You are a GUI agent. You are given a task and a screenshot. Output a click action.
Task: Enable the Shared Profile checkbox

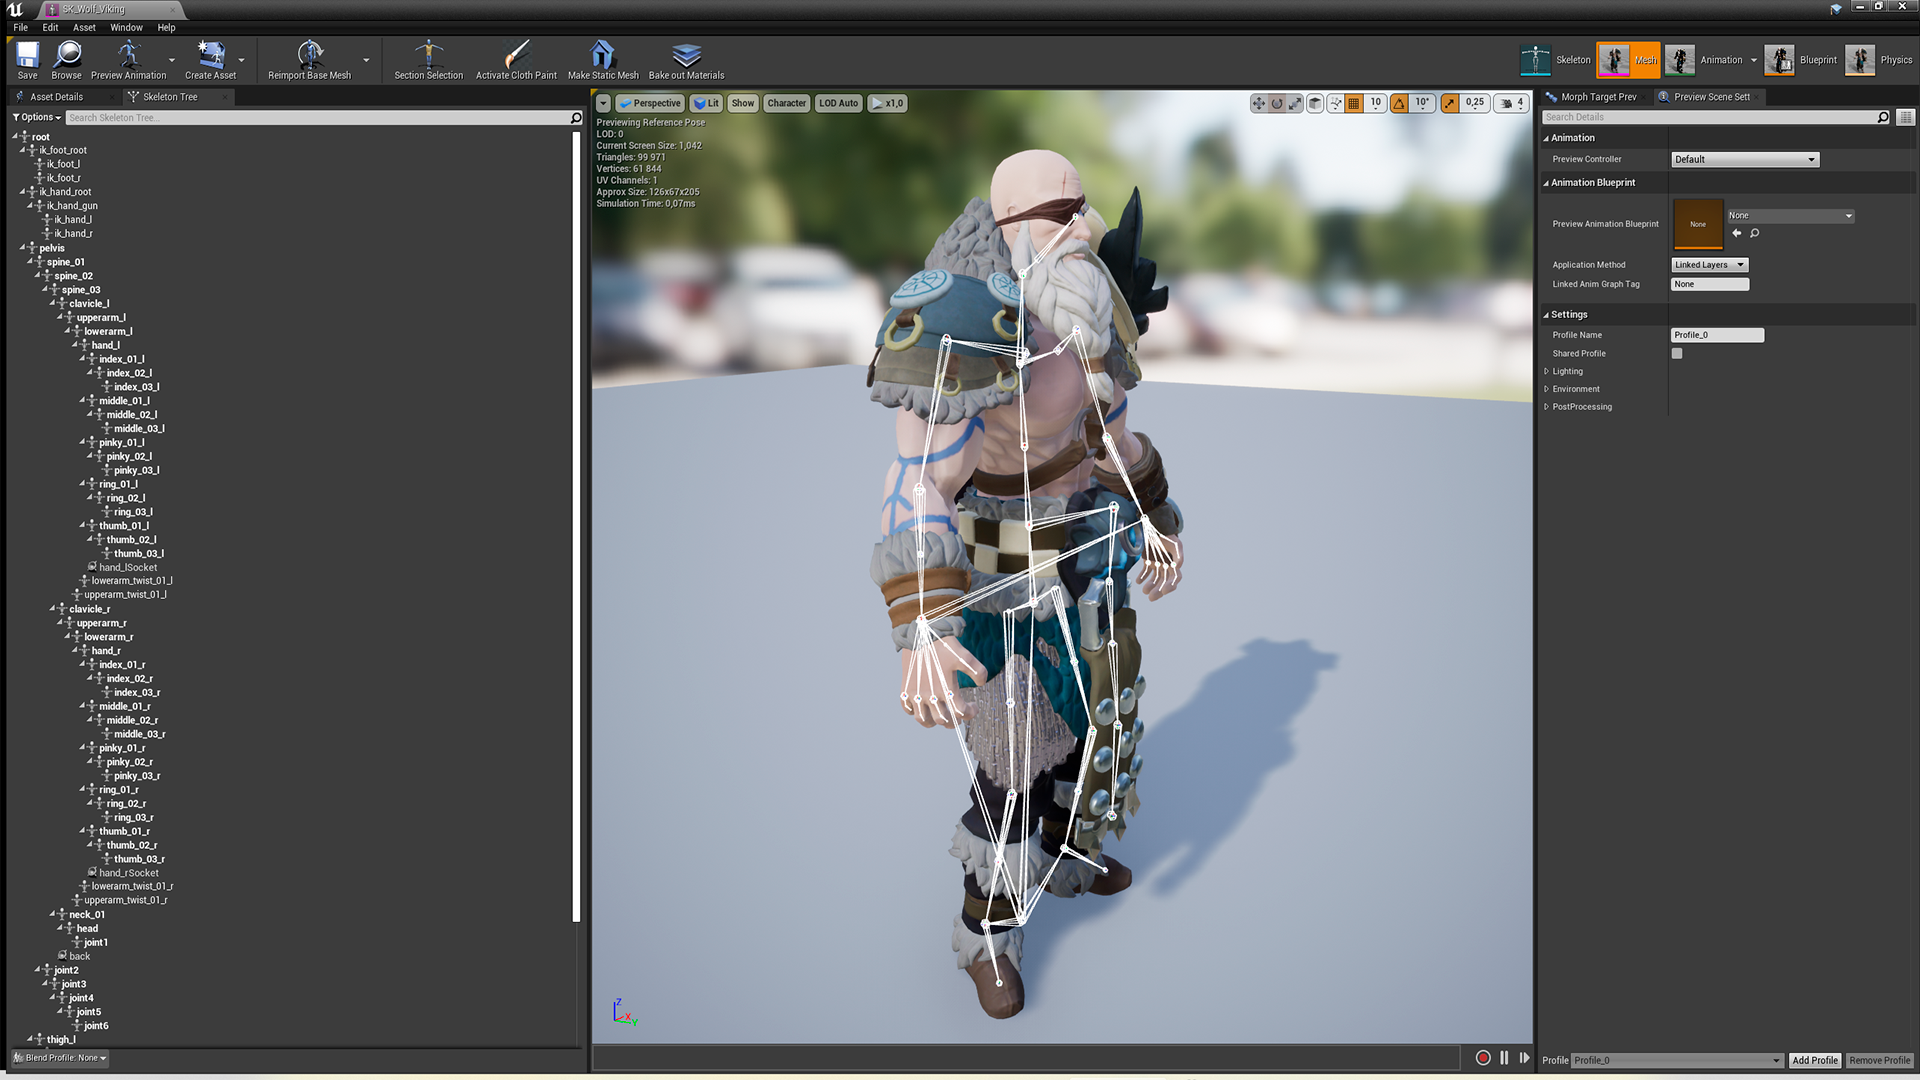coord(1676,353)
